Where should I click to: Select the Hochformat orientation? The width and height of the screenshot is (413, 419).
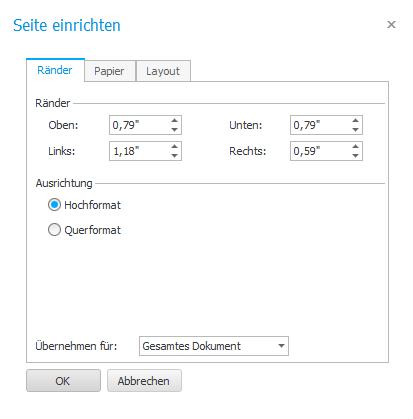click(x=54, y=205)
